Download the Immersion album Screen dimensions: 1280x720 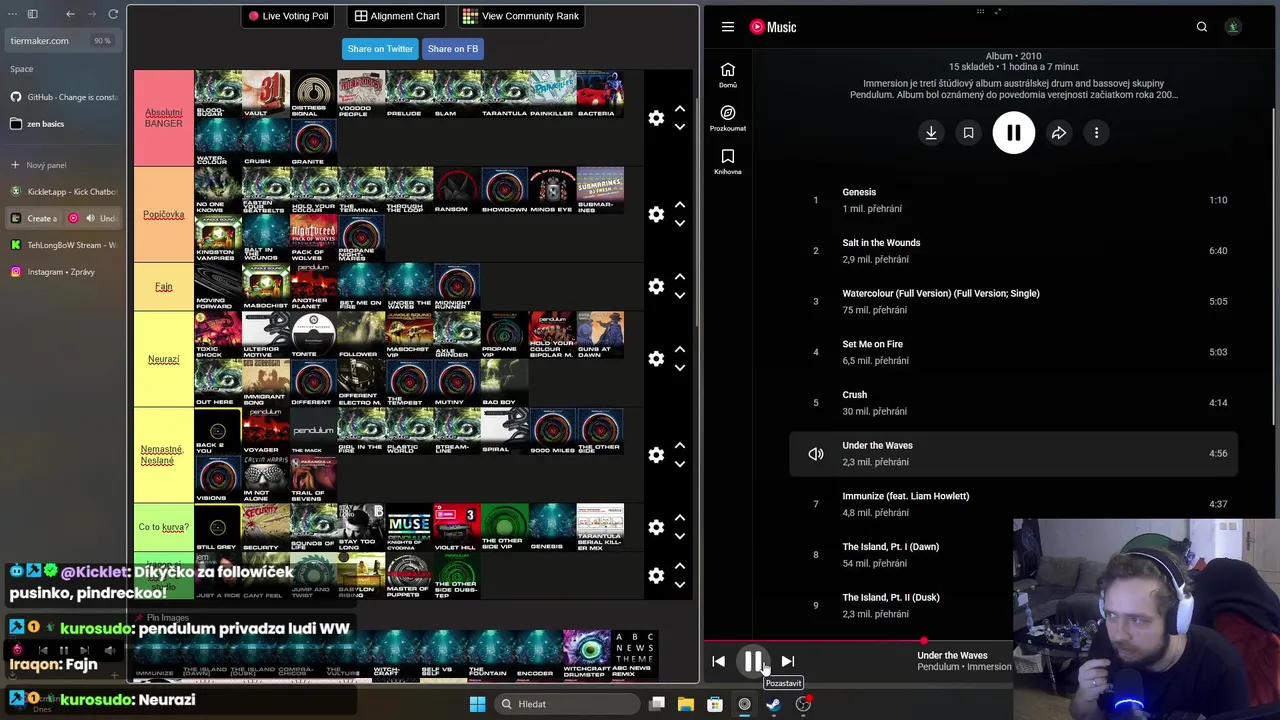pyautogui.click(x=931, y=133)
